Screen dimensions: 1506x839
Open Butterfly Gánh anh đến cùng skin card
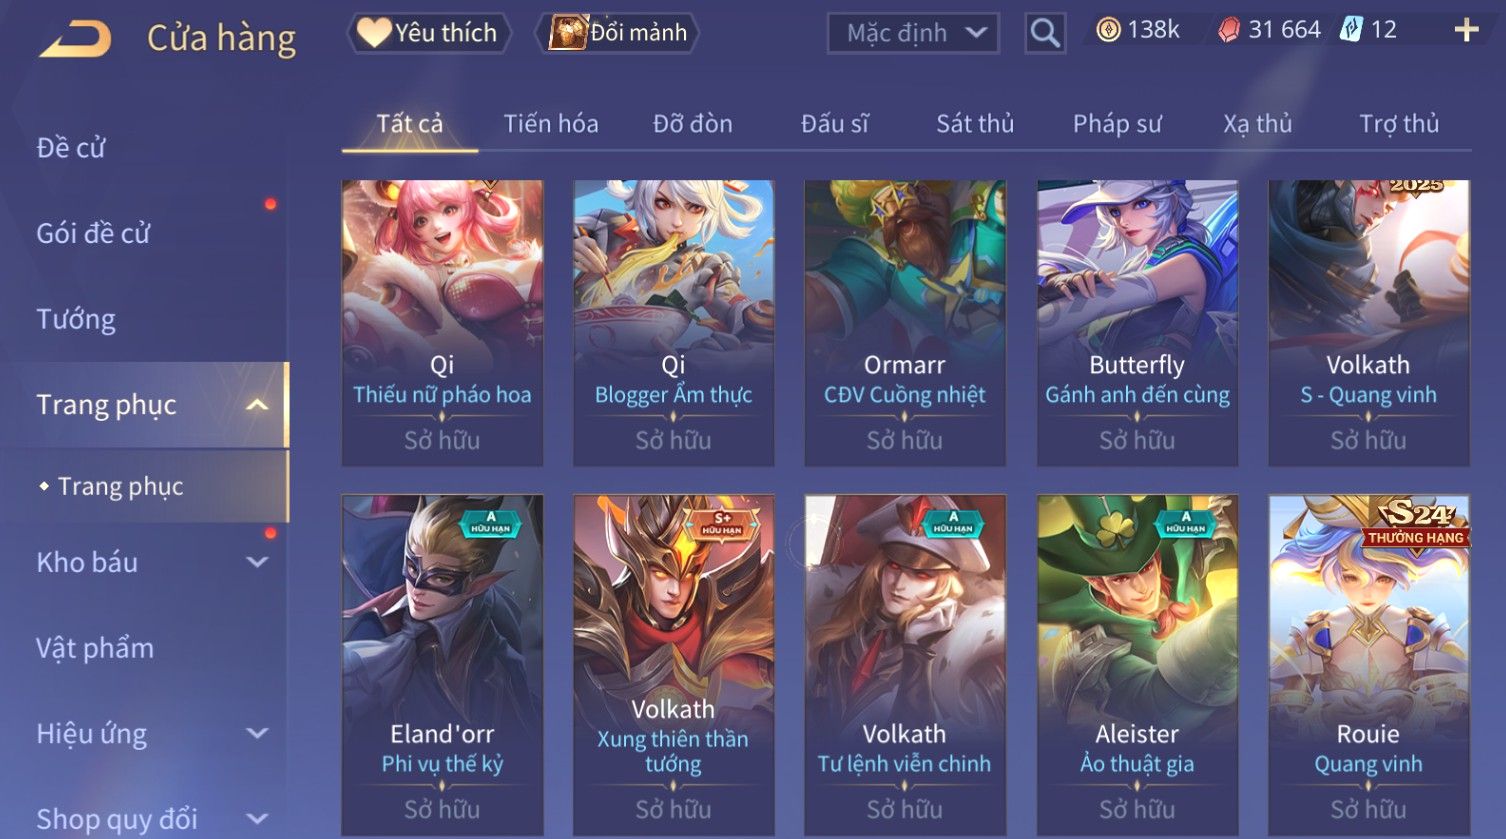tap(1137, 323)
